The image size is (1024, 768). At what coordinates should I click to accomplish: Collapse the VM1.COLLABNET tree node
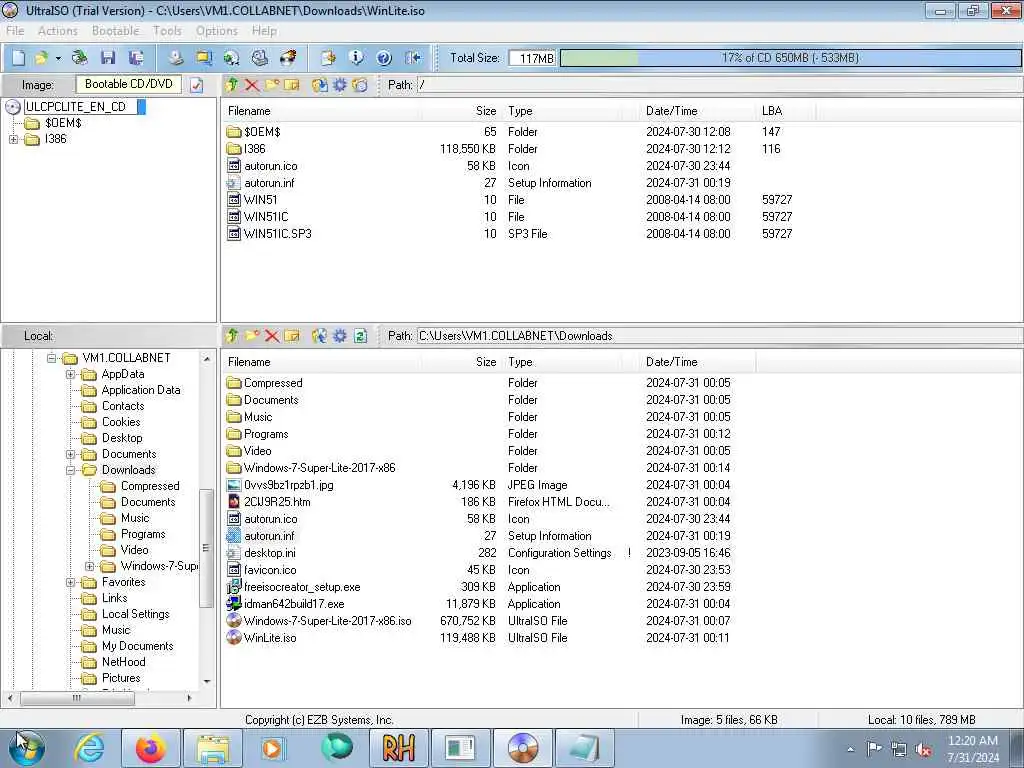pos(52,358)
